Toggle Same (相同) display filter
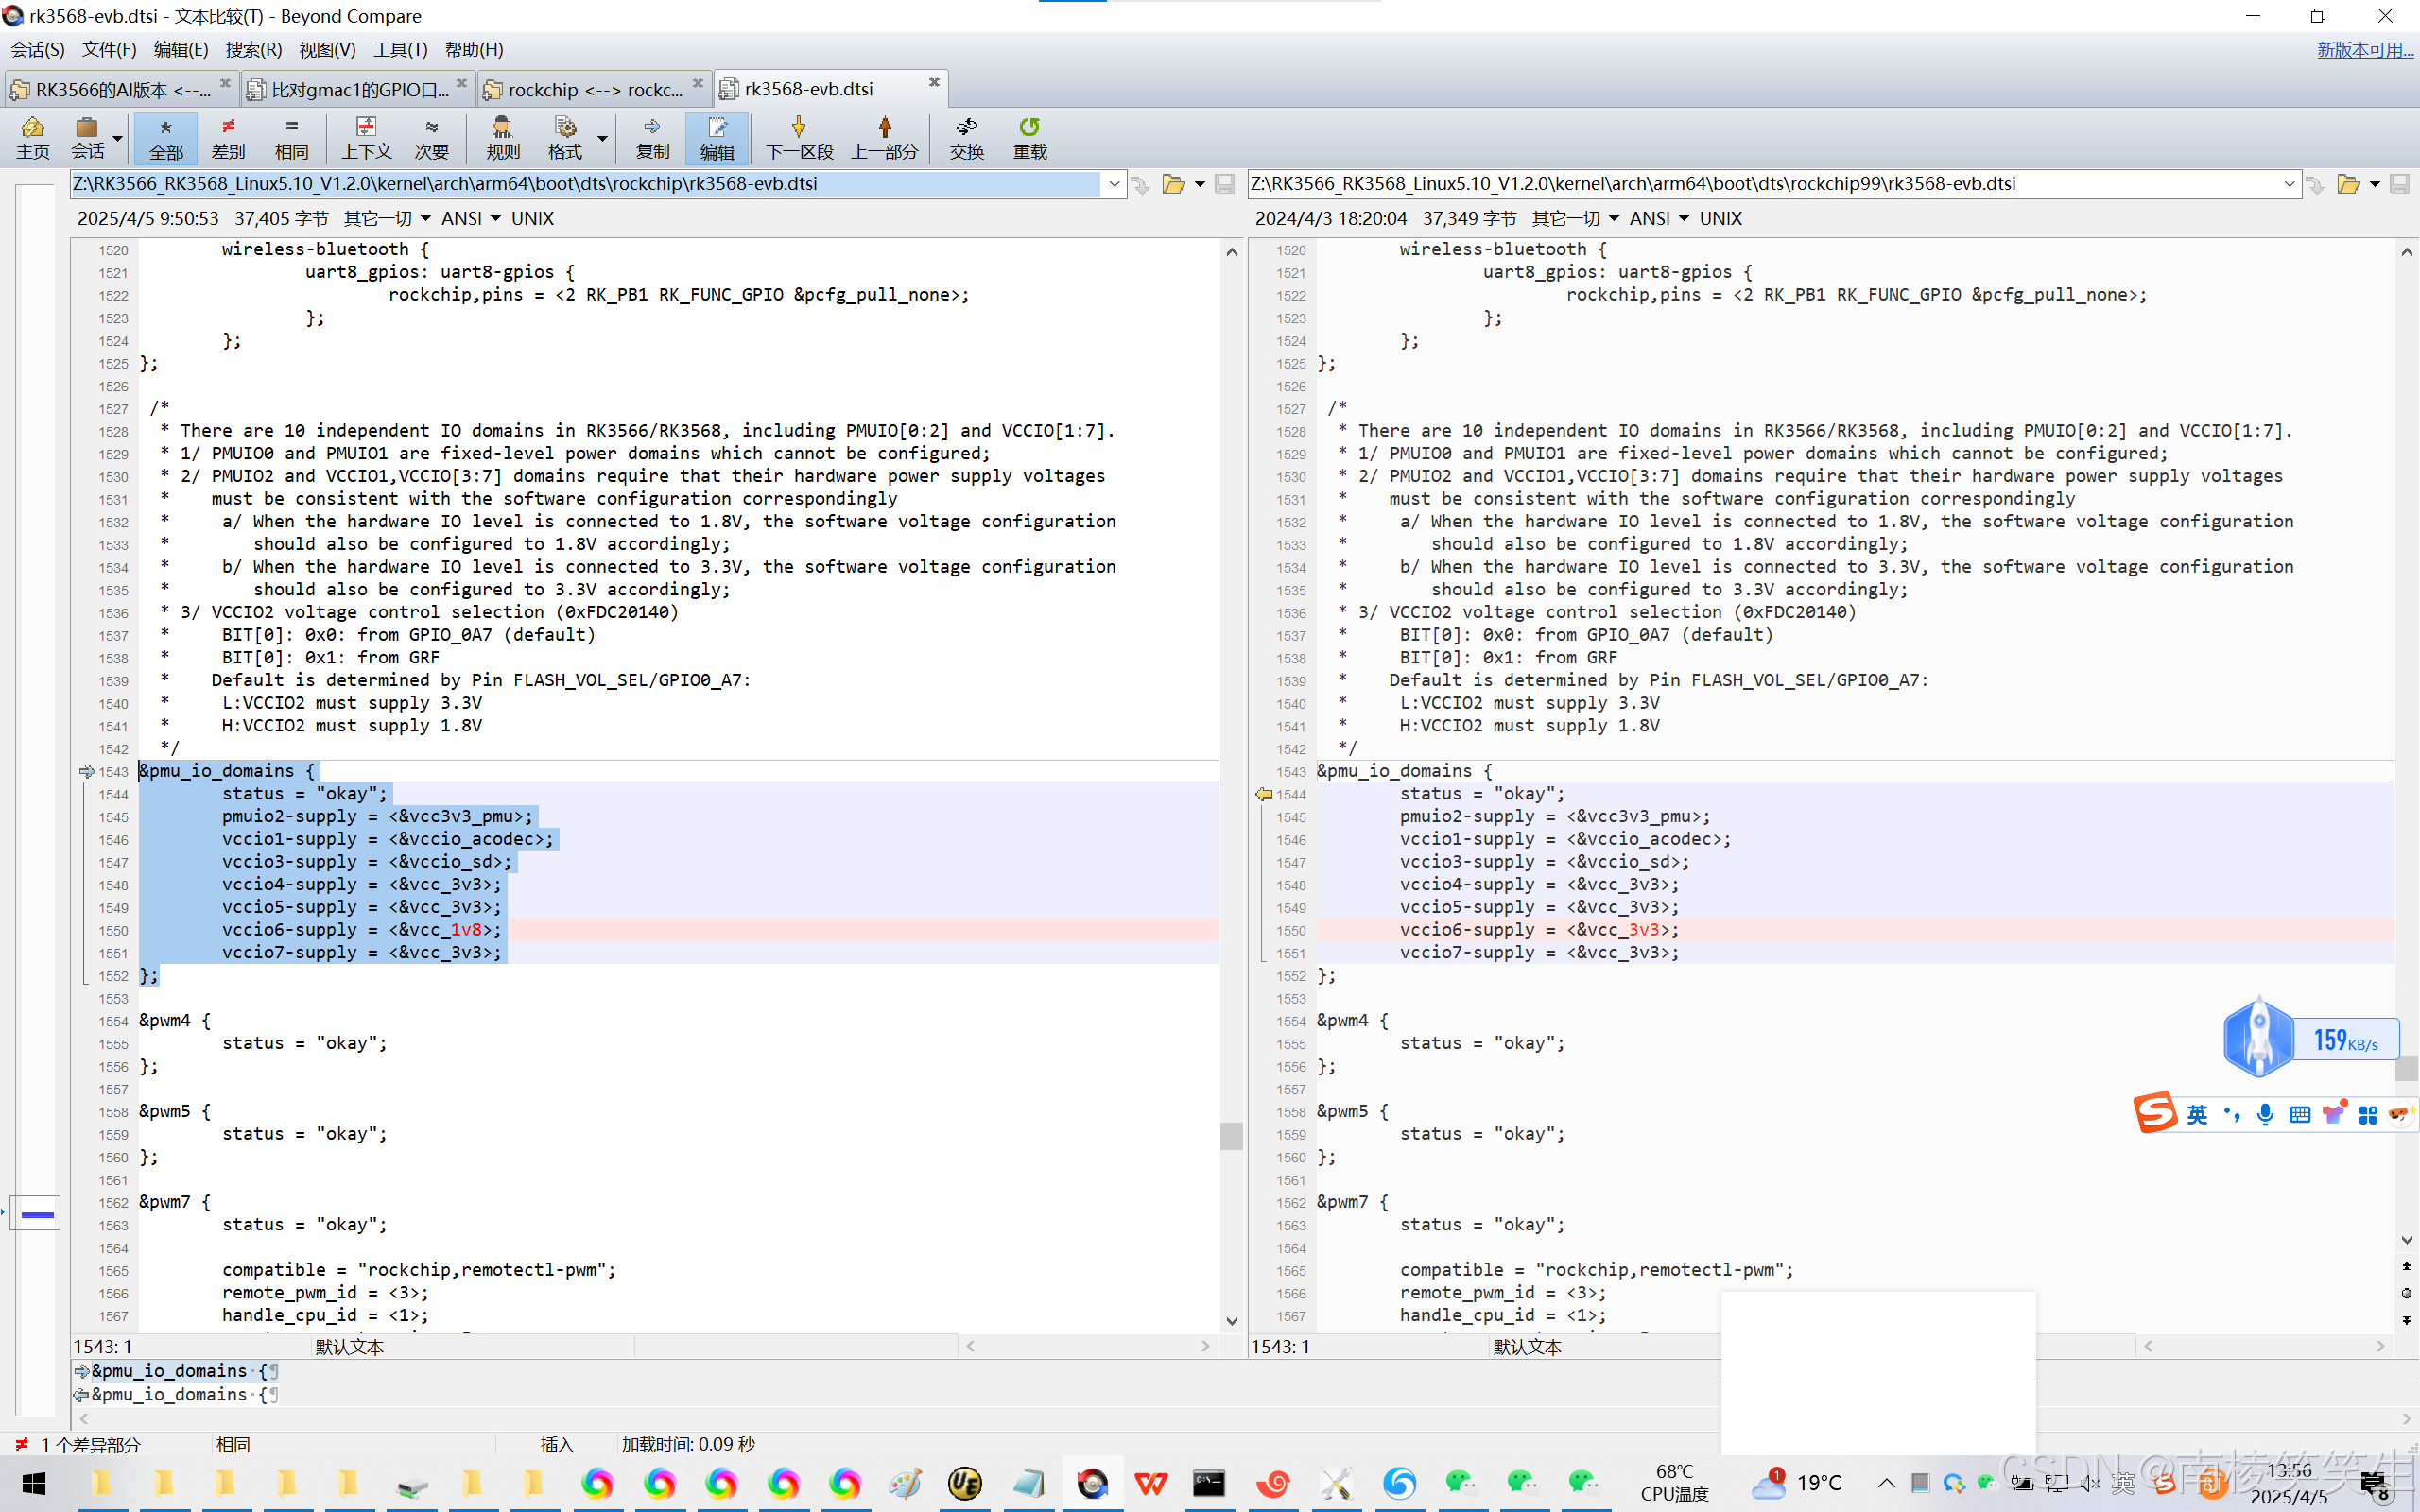This screenshot has width=2420, height=1512. (291, 138)
